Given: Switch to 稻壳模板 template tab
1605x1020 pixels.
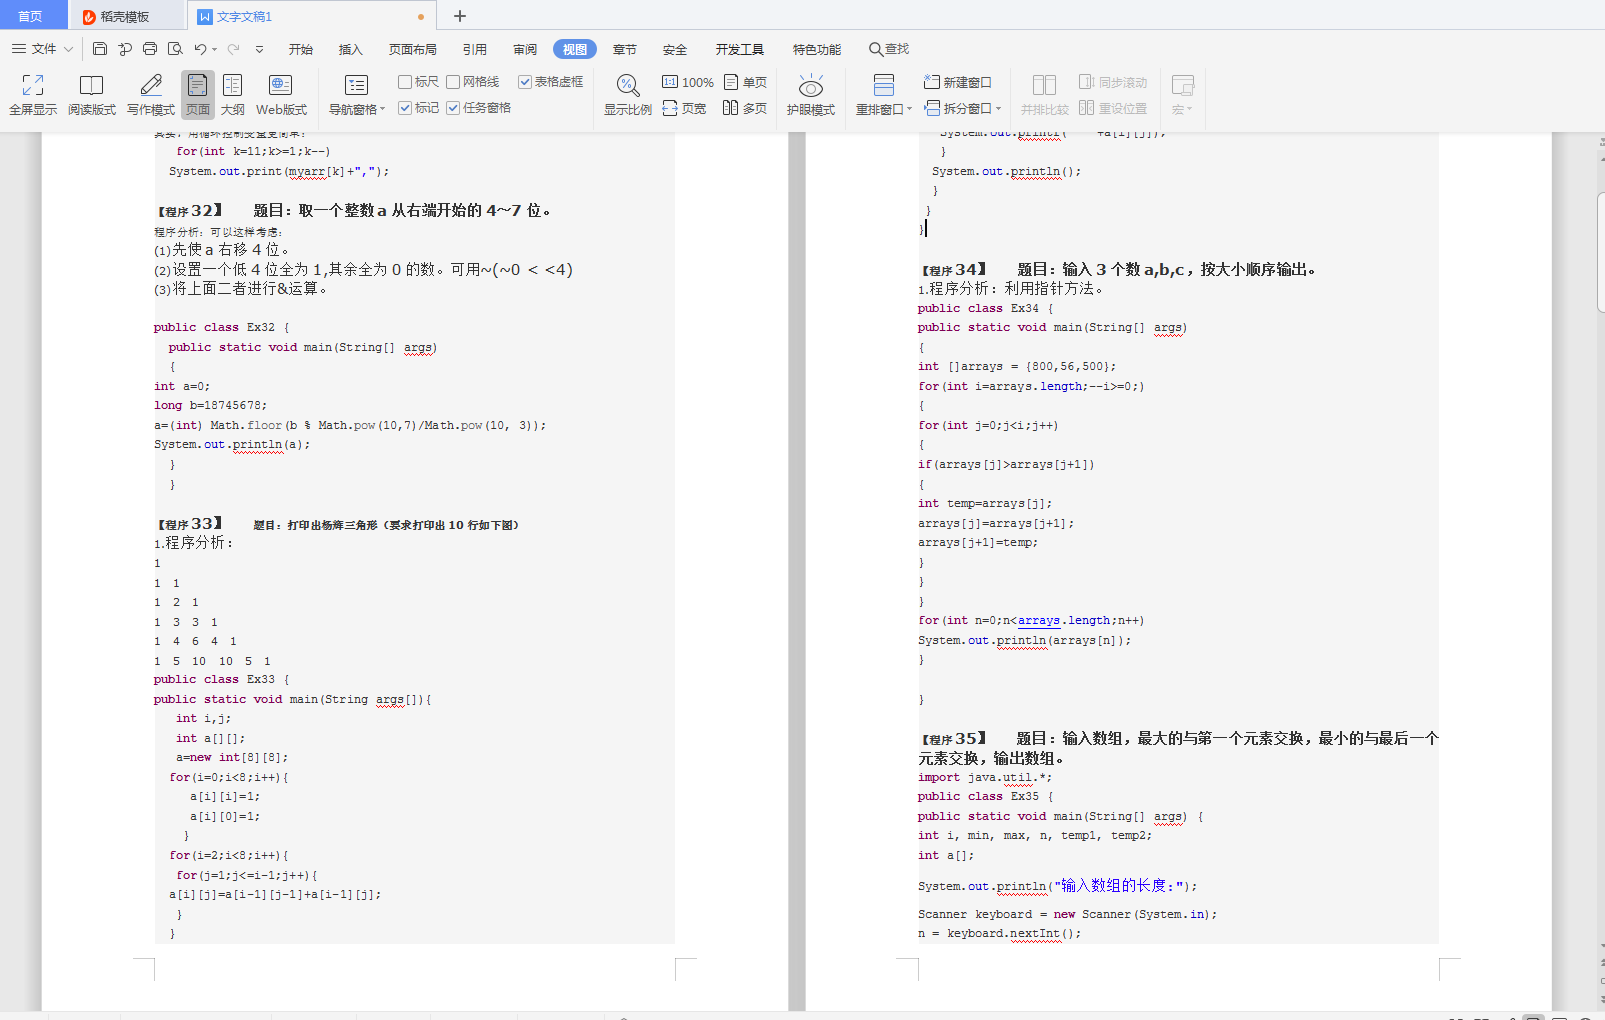Looking at the screenshot, I should point(125,16).
